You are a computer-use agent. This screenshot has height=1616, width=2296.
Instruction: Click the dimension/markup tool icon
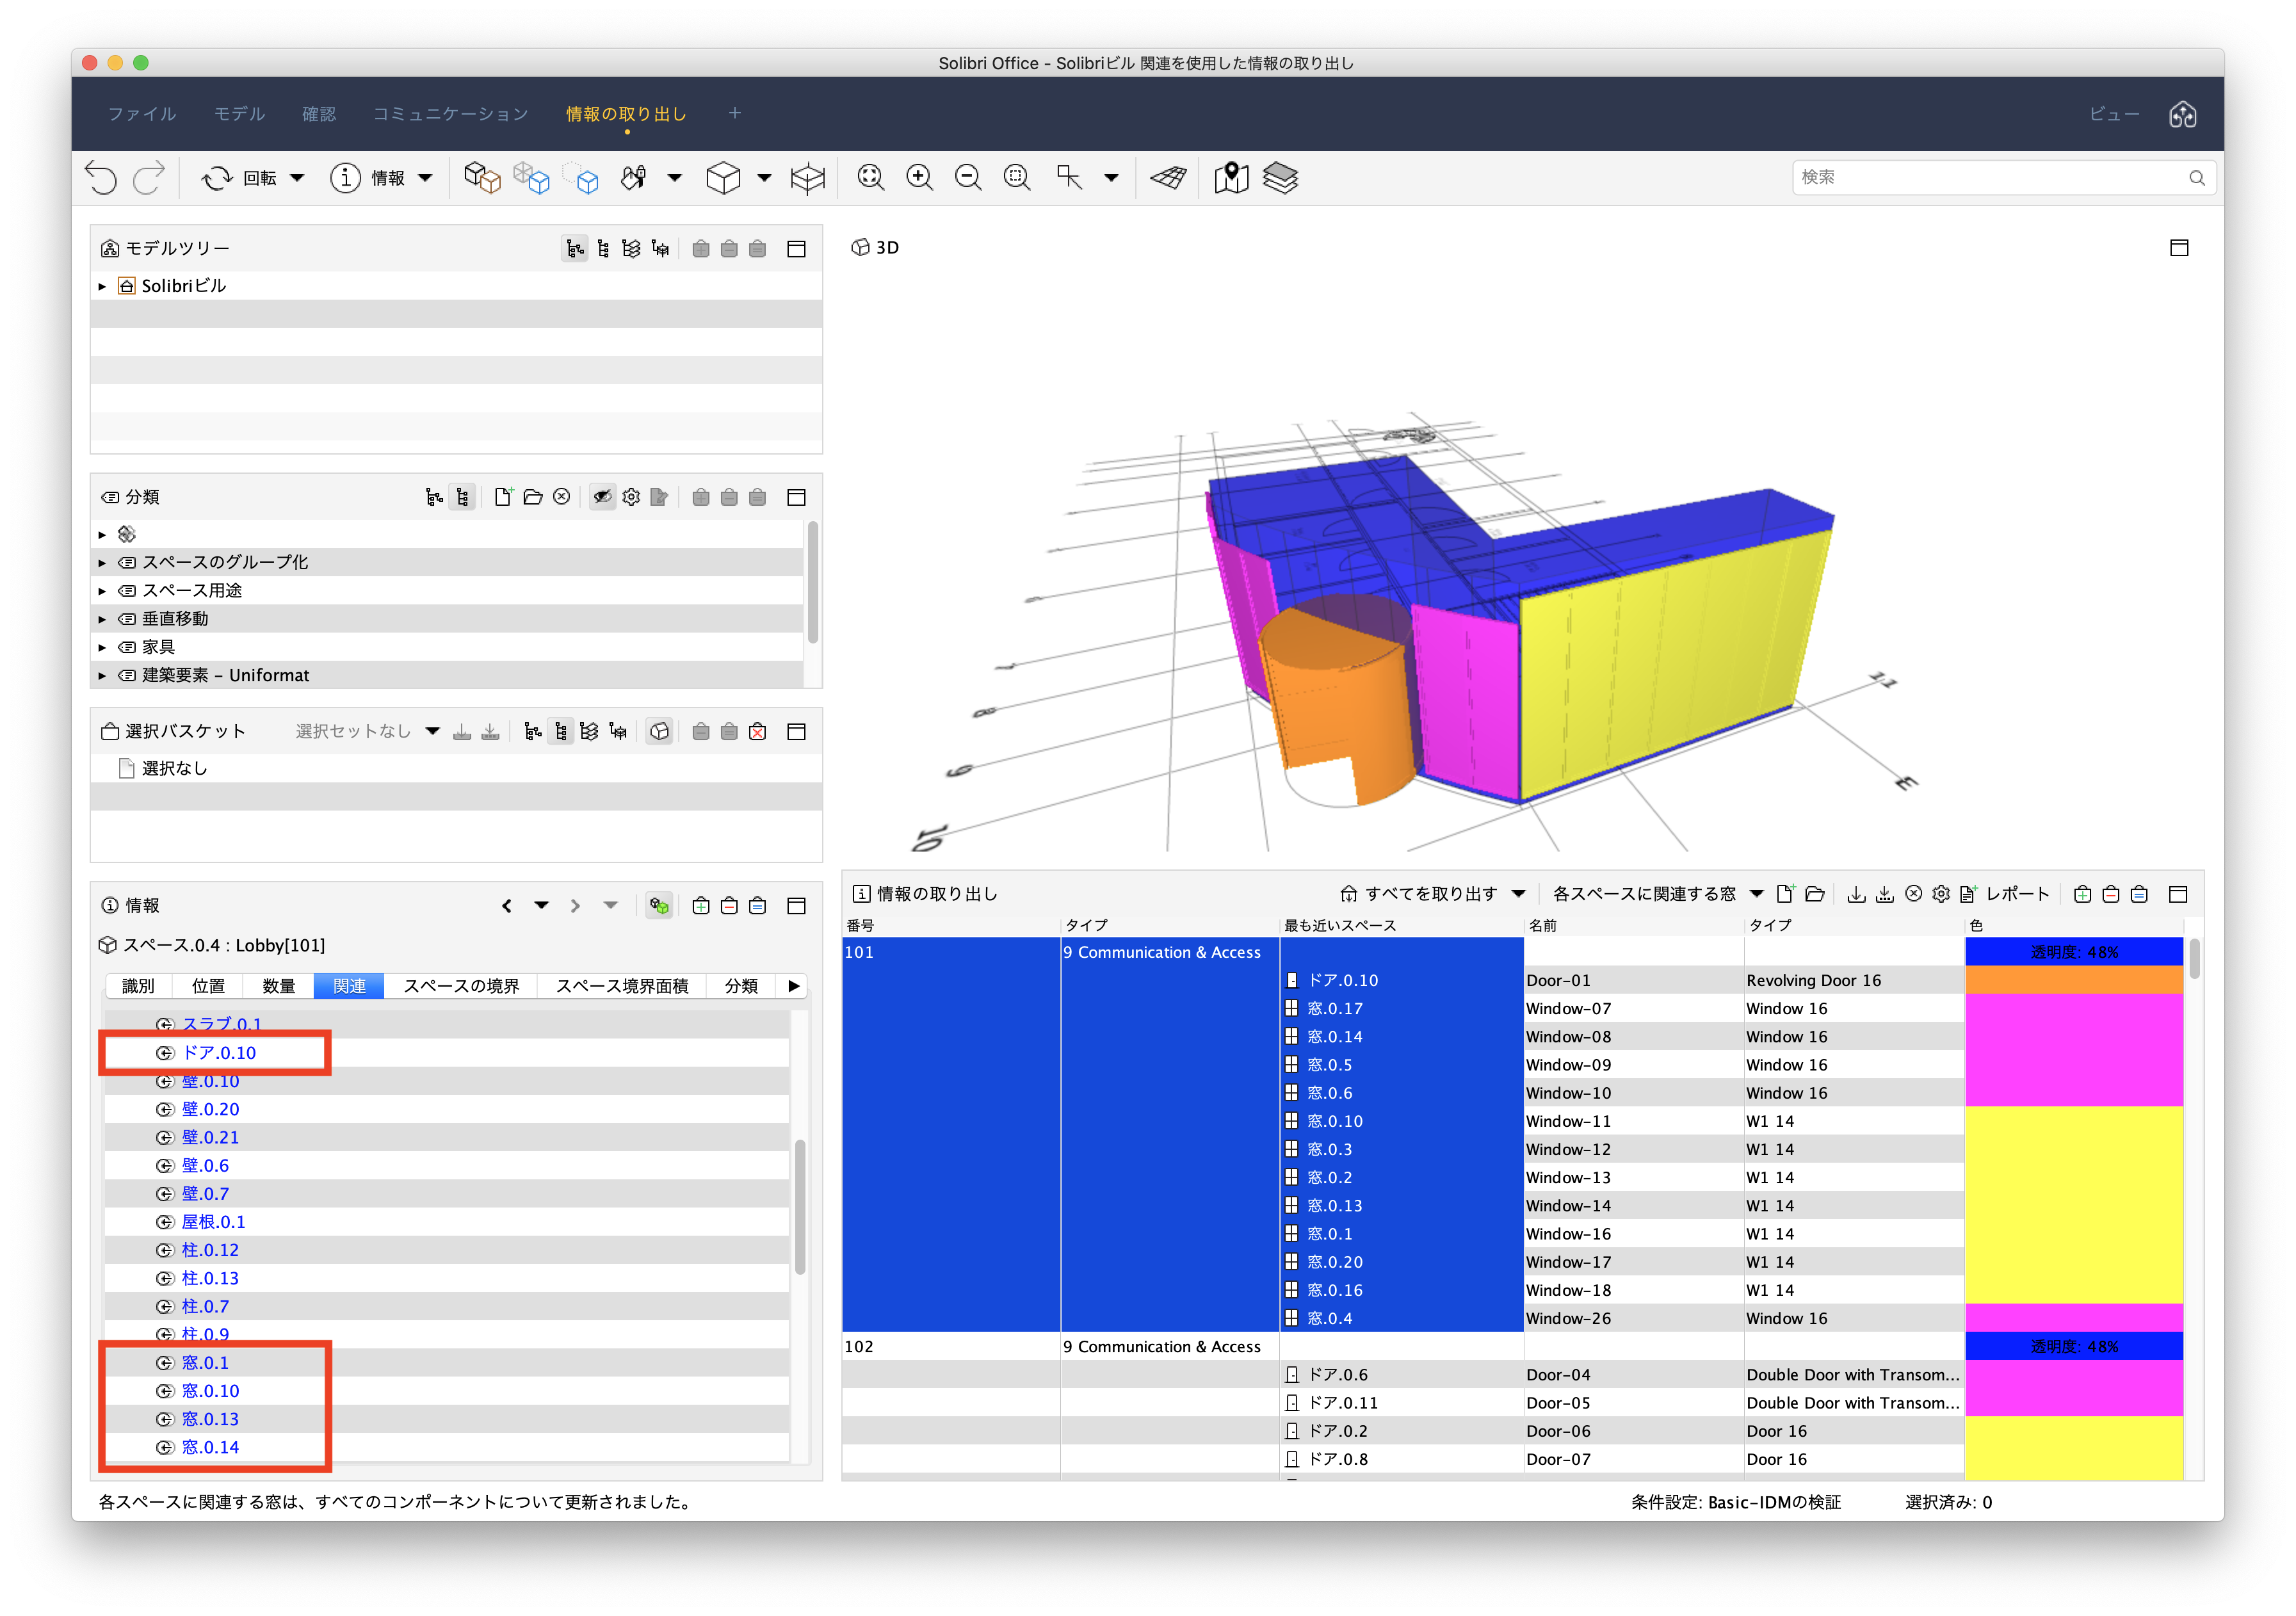(x=1069, y=178)
